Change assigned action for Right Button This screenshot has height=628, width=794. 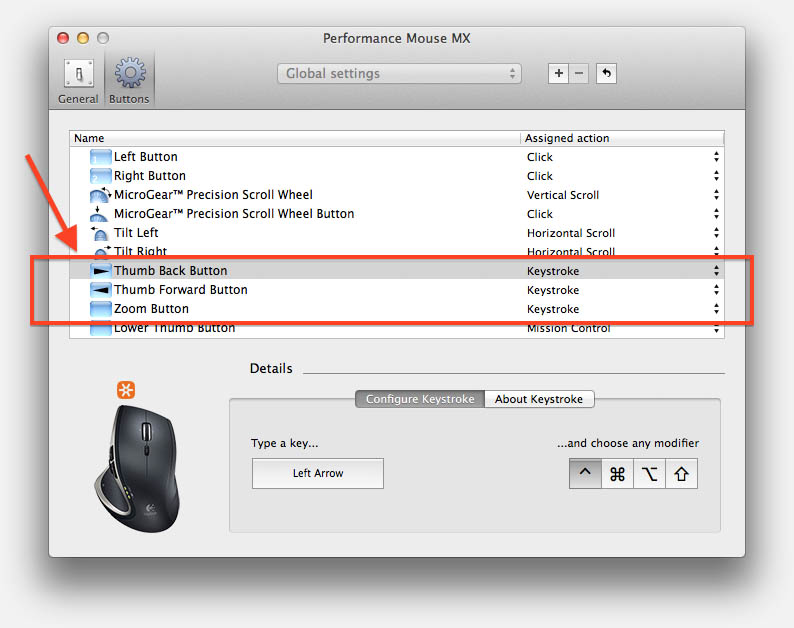pos(716,176)
